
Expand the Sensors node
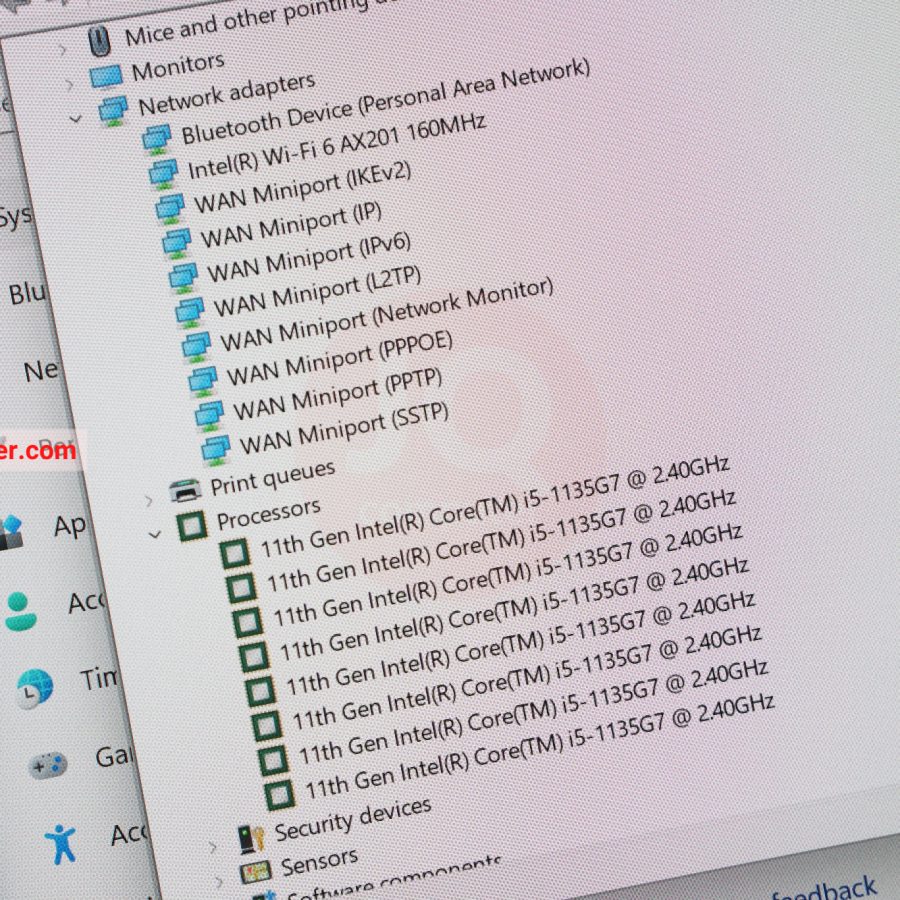[219, 881]
